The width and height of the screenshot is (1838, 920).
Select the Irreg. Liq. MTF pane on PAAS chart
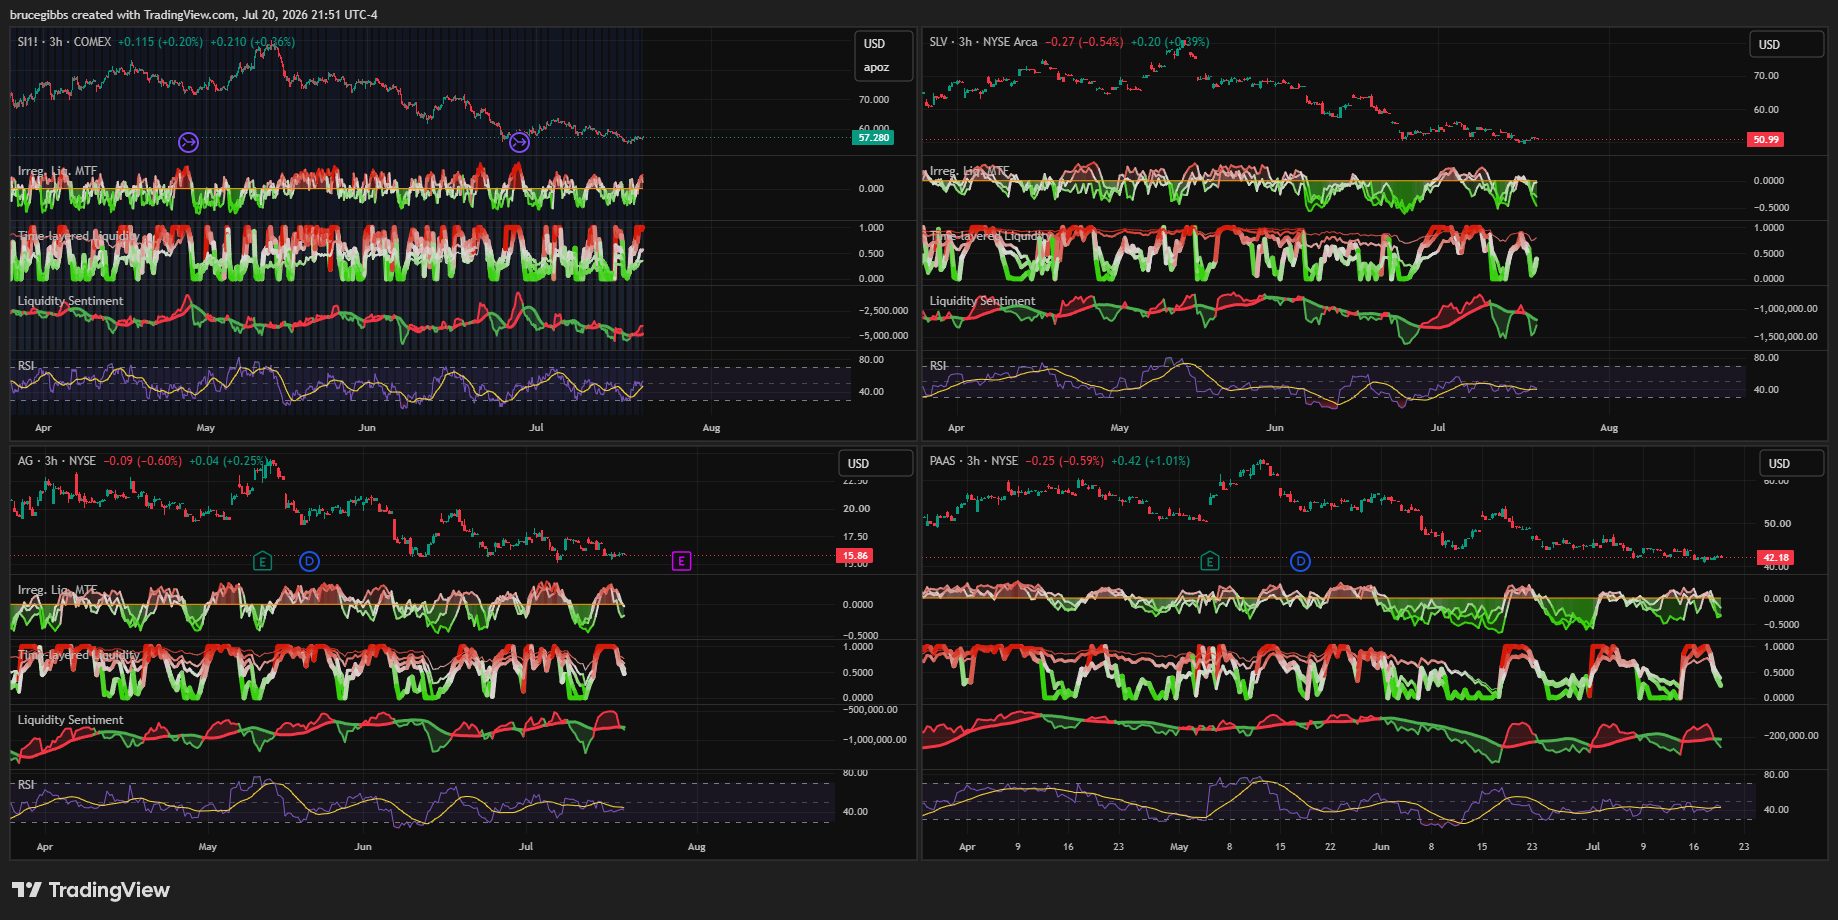pyautogui.click(x=1337, y=607)
